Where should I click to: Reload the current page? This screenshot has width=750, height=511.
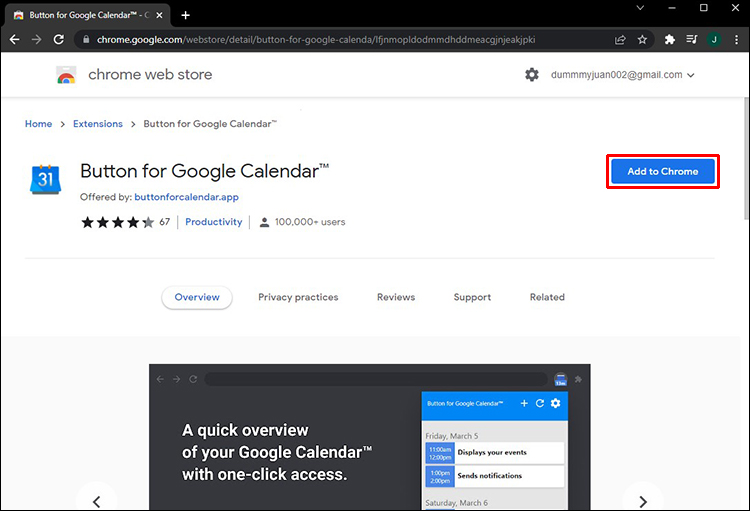click(x=59, y=39)
